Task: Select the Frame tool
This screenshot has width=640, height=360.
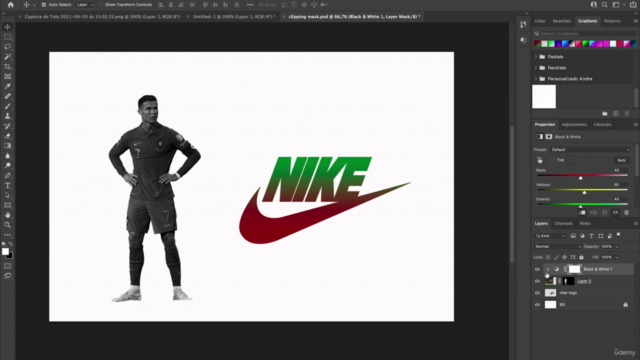Action: tap(7, 76)
